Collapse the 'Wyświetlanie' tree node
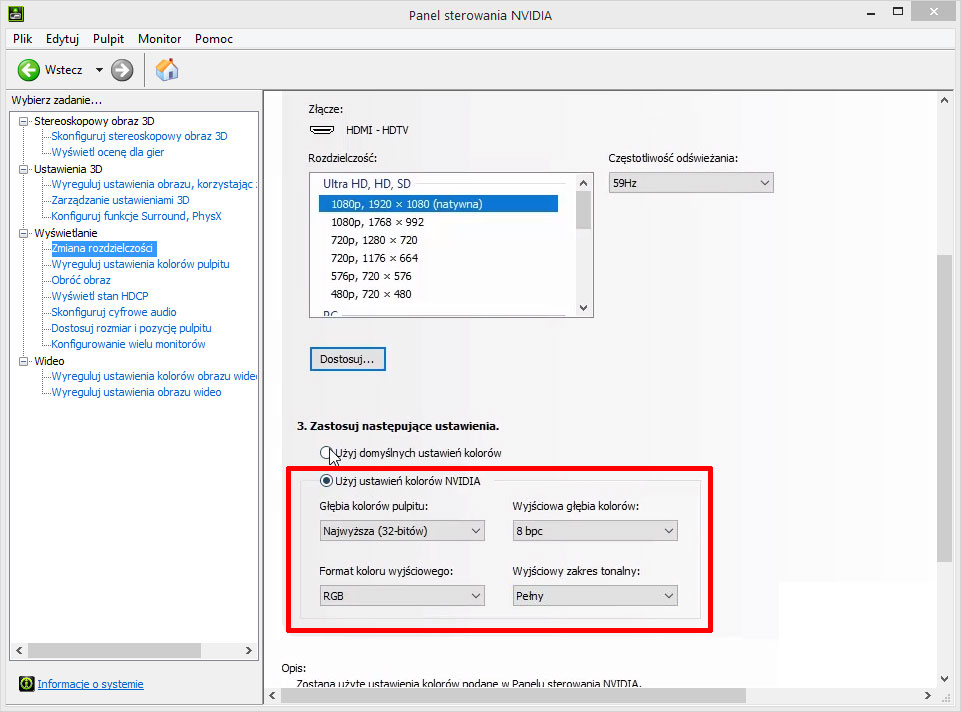 coord(23,233)
